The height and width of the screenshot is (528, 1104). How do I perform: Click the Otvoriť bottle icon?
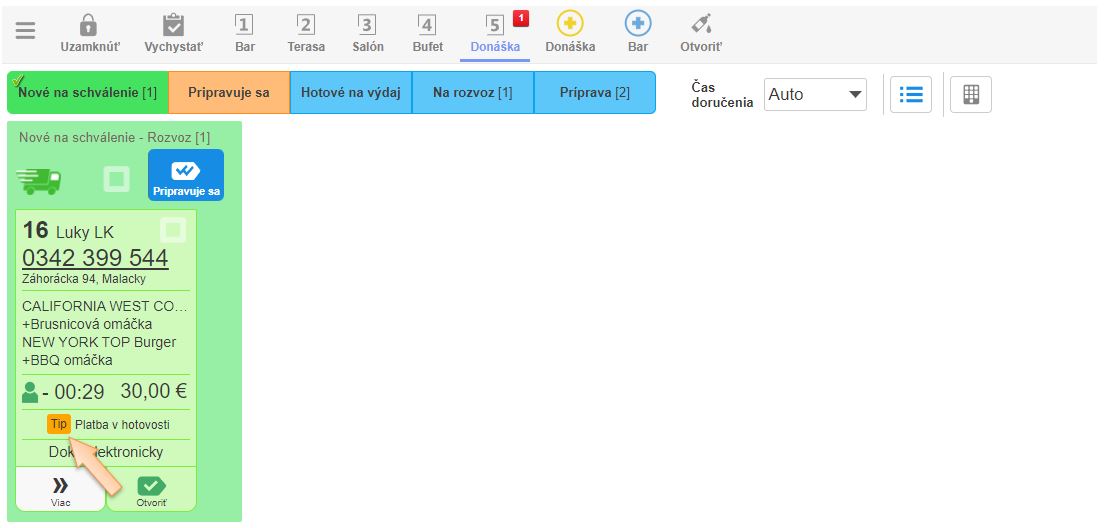[701, 25]
